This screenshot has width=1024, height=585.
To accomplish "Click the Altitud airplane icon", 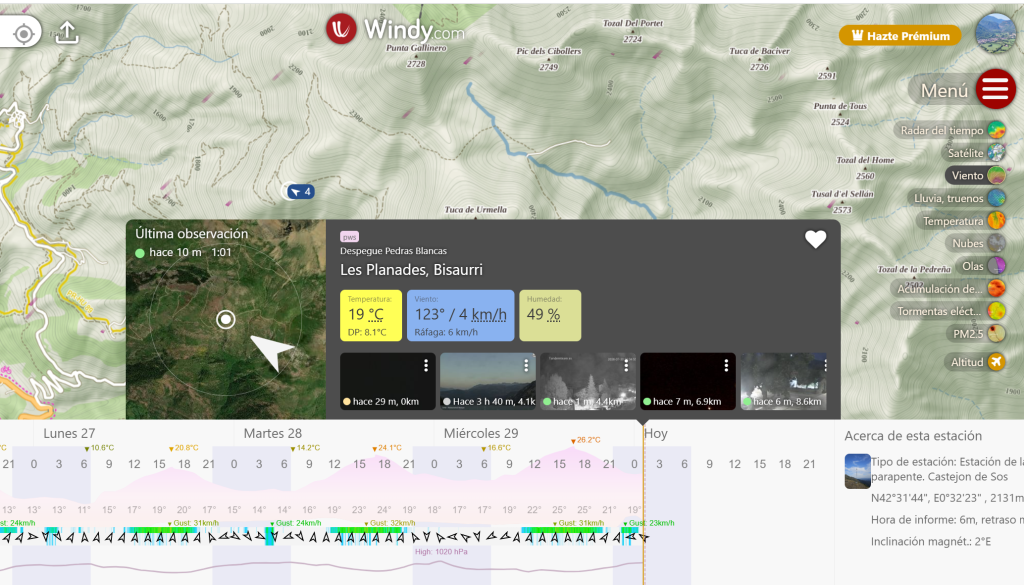I will coord(997,362).
